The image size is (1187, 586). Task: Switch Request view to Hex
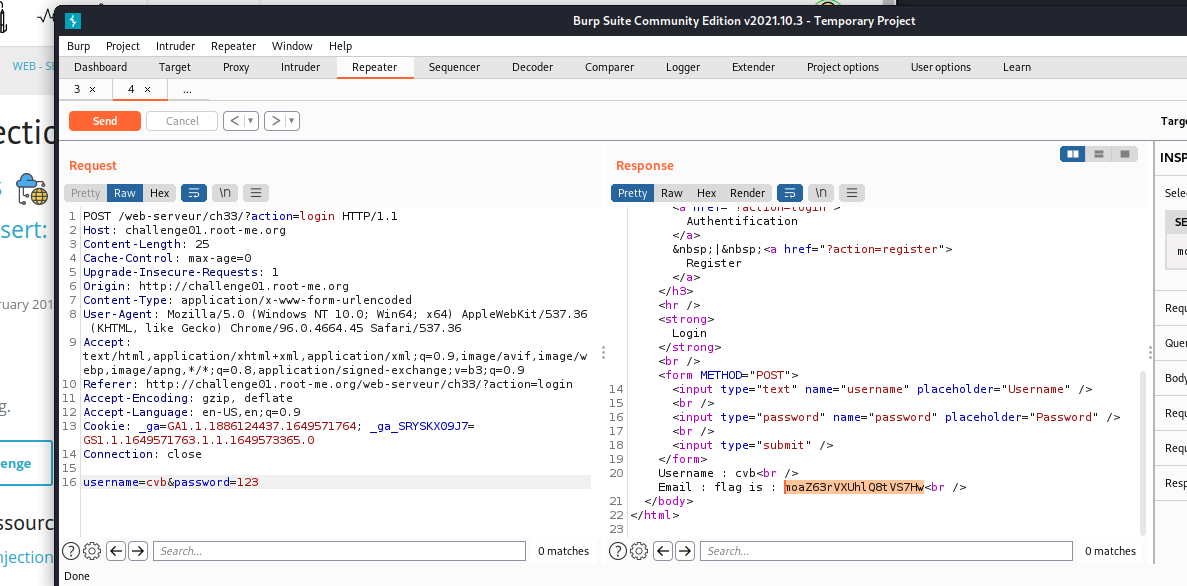coord(160,193)
